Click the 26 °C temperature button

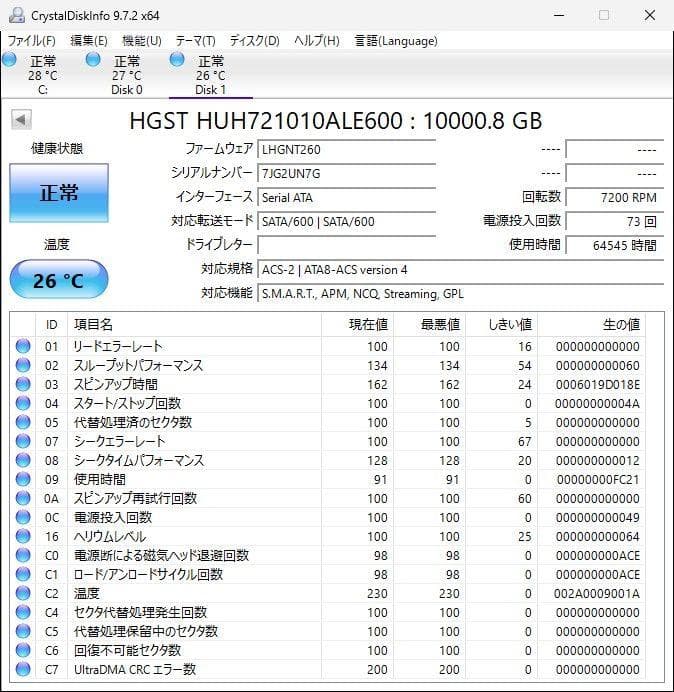click(x=59, y=280)
